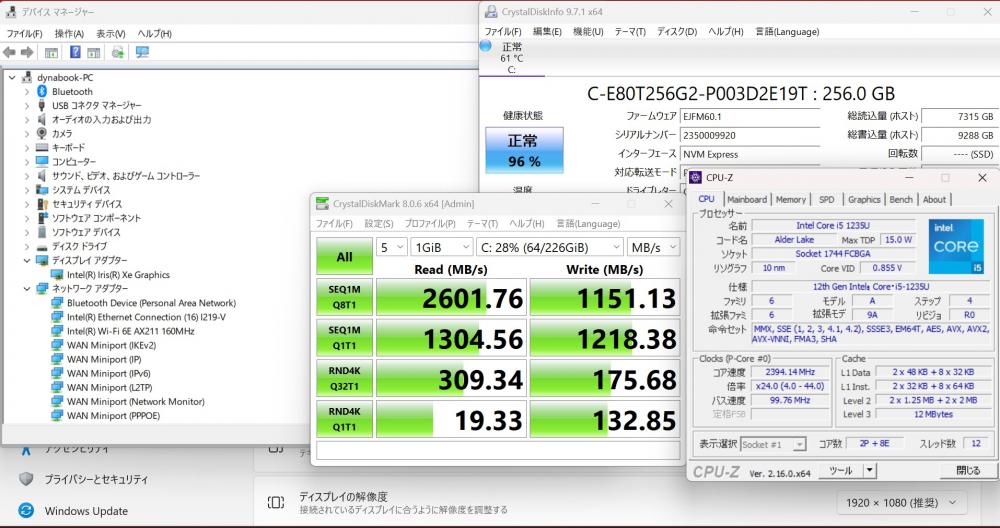
Task: Open プロファイル(P) menu in CrystalDiskMark
Action: click(x=430, y=224)
